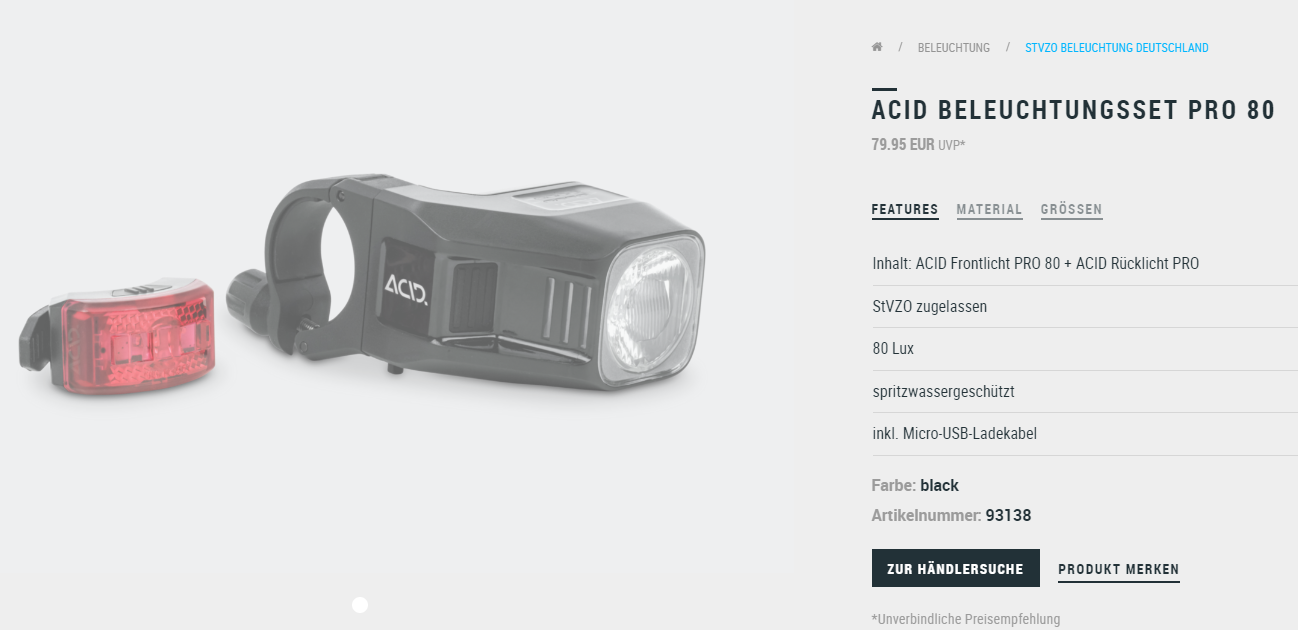Click the home icon in the breadcrumb

(x=877, y=47)
